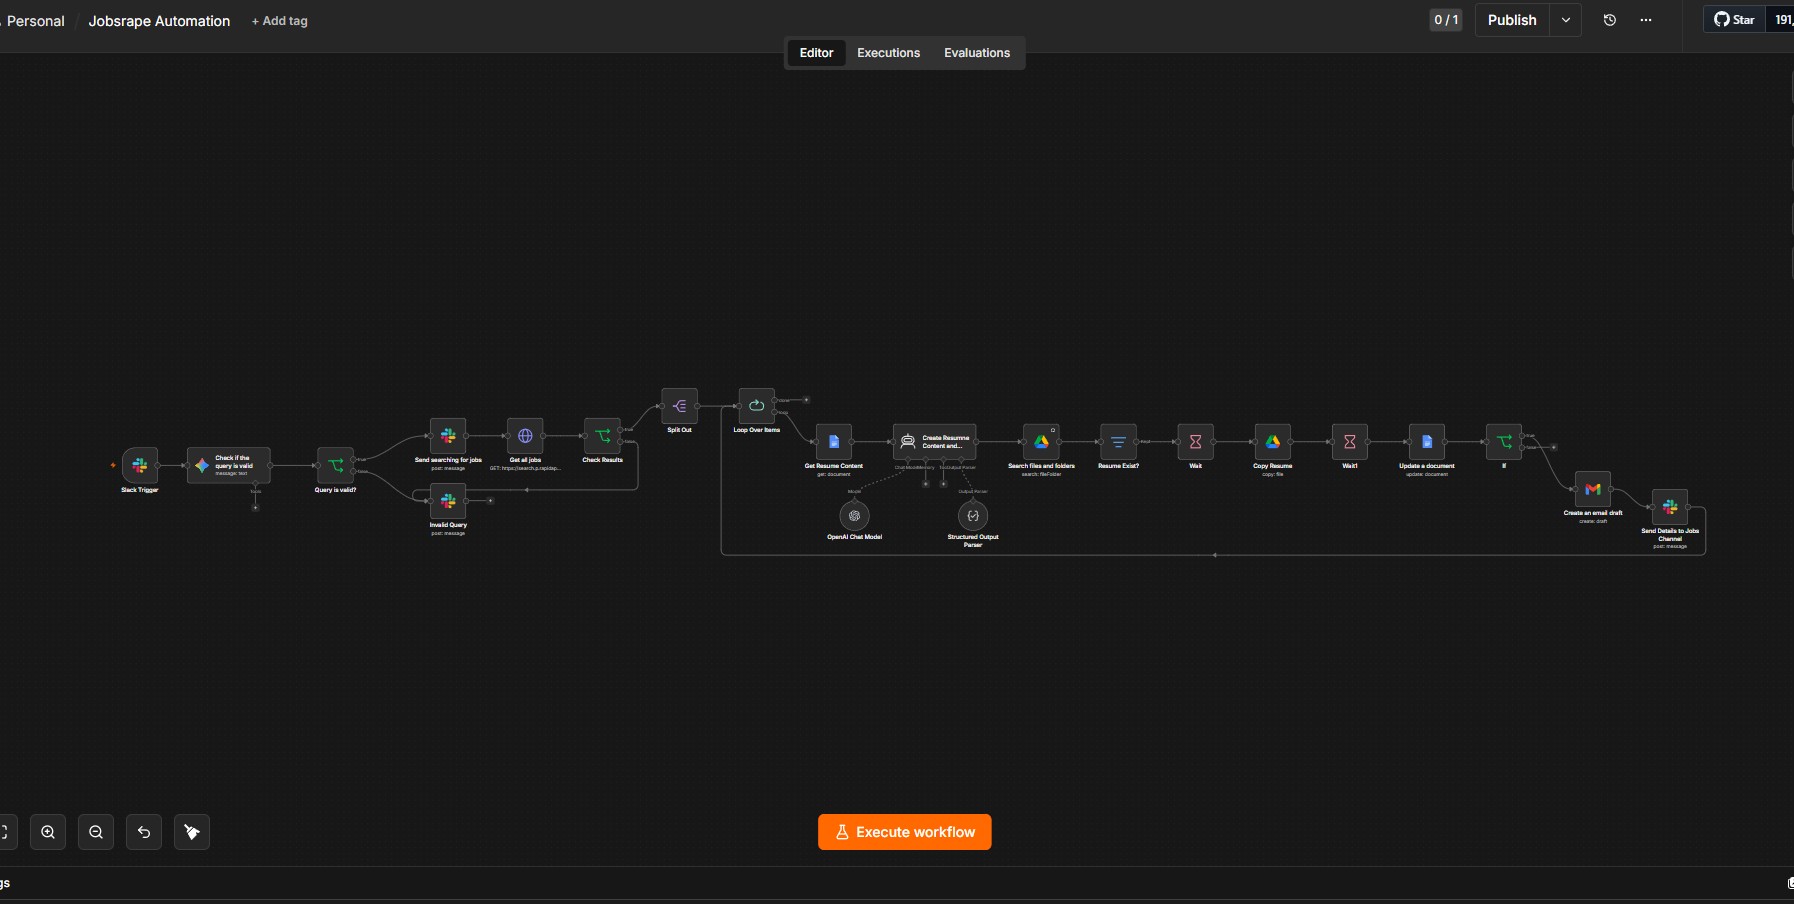Click the undo/reset zoom canvas button
Image resolution: width=1794 pixels, height=904 pixels.
[x=144, y=832]
